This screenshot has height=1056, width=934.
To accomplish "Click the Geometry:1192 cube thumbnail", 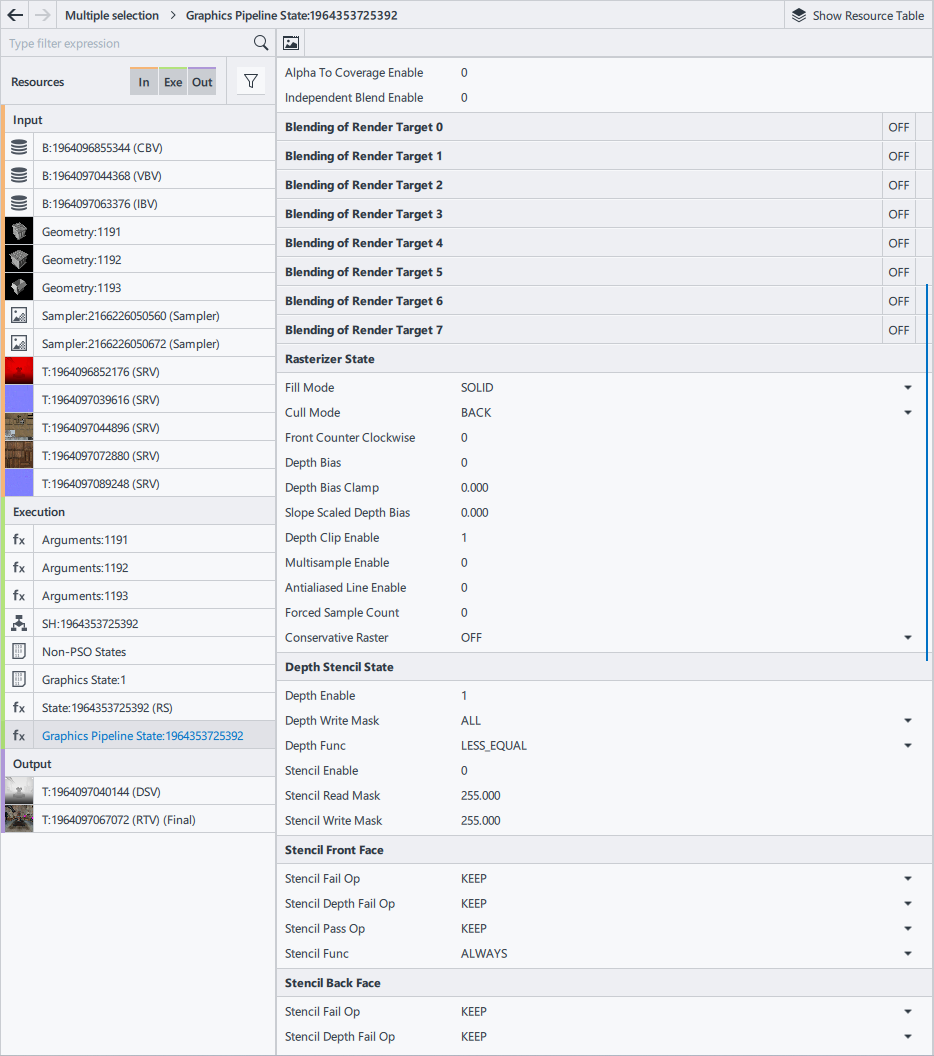I will pyautogui.click(x=19, y=259).
